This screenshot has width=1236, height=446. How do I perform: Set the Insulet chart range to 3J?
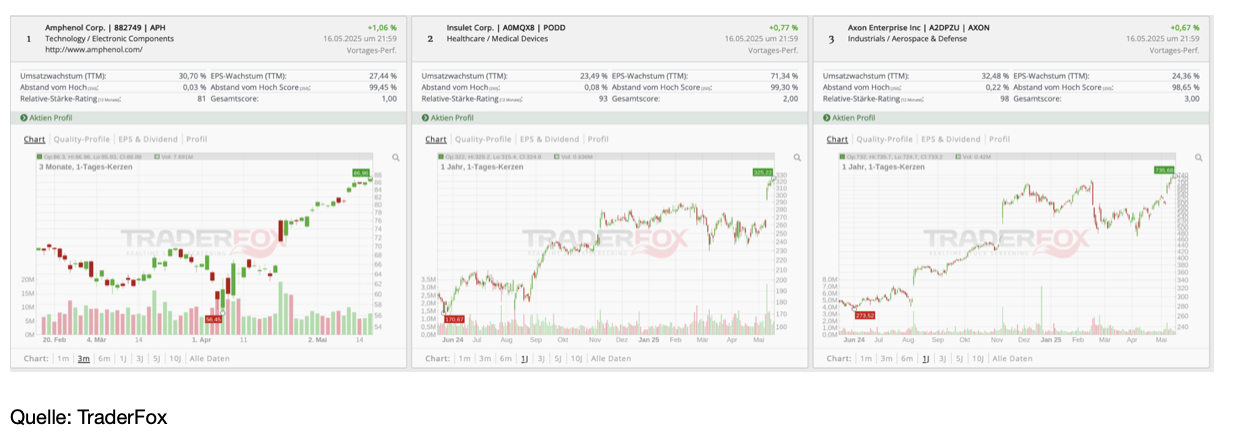[541, 358]
